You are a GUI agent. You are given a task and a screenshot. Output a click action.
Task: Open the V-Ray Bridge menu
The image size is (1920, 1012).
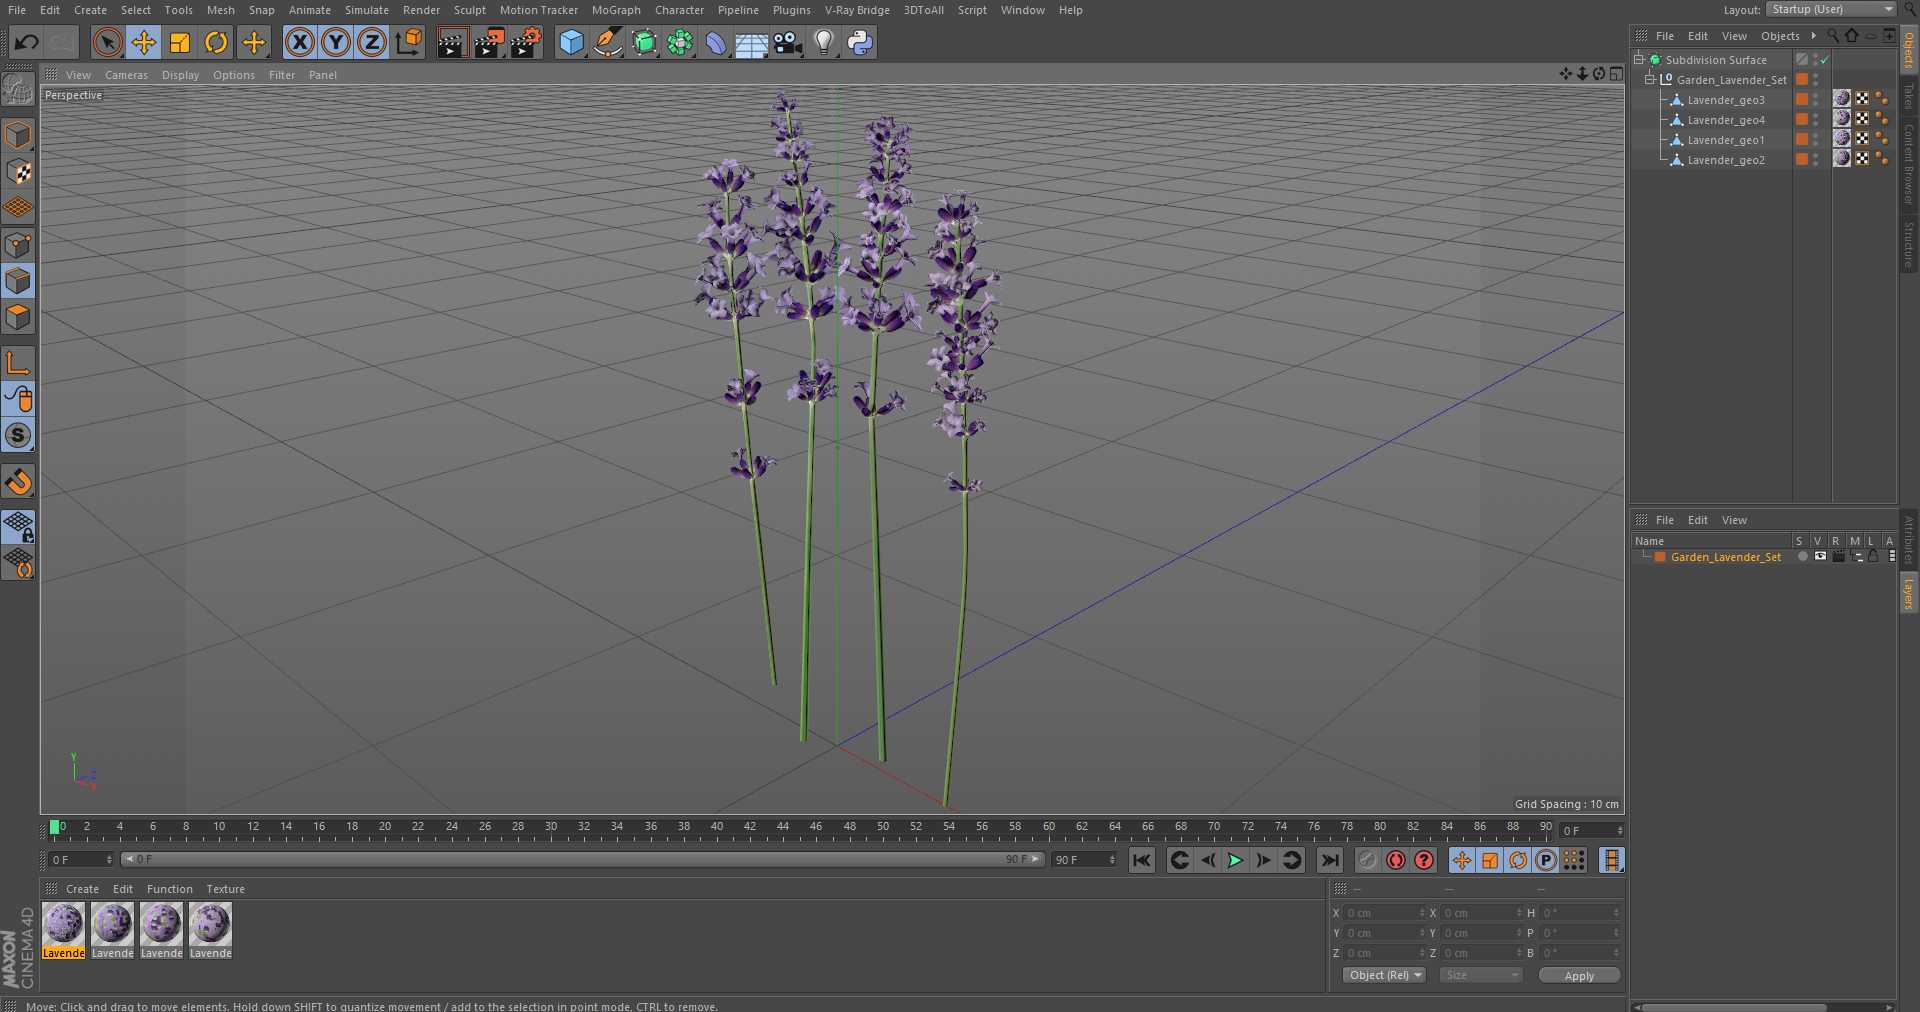[x=857, y=10]
